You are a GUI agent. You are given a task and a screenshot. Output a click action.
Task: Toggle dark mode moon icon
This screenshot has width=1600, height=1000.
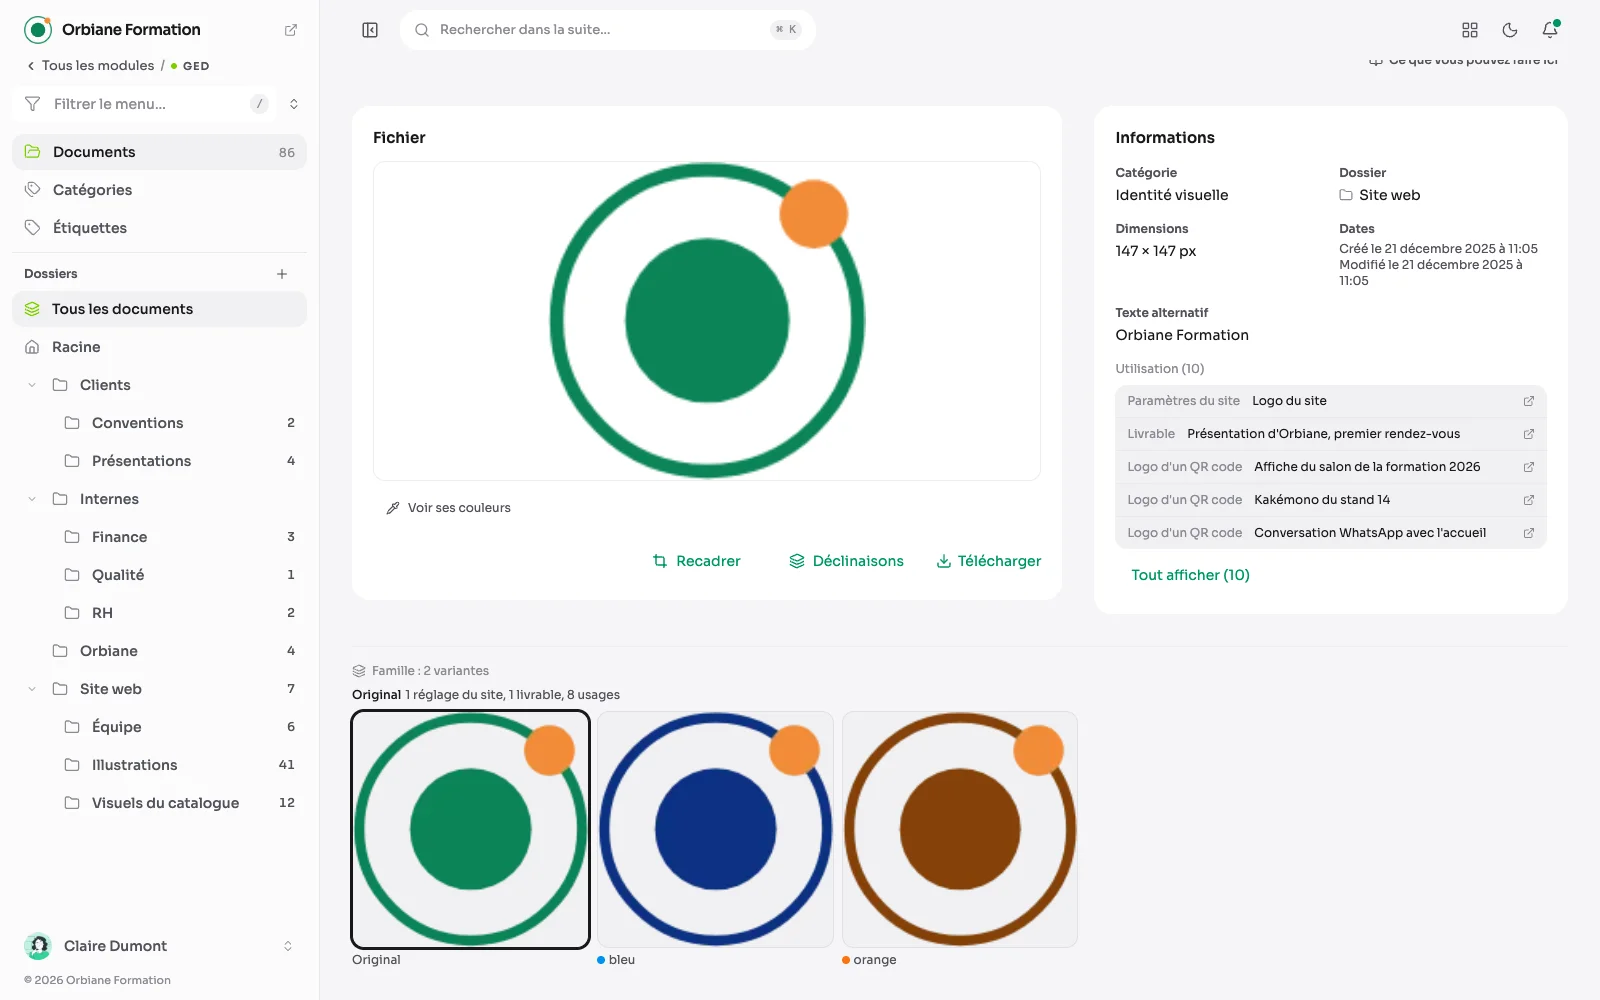[1510, 30]
